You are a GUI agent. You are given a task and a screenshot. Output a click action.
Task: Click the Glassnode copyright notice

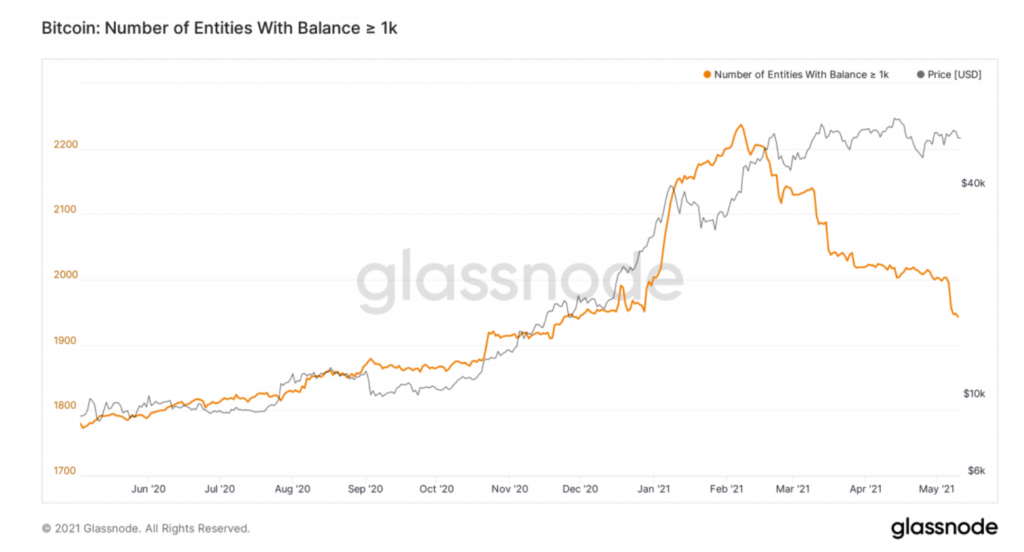(146, 528)
